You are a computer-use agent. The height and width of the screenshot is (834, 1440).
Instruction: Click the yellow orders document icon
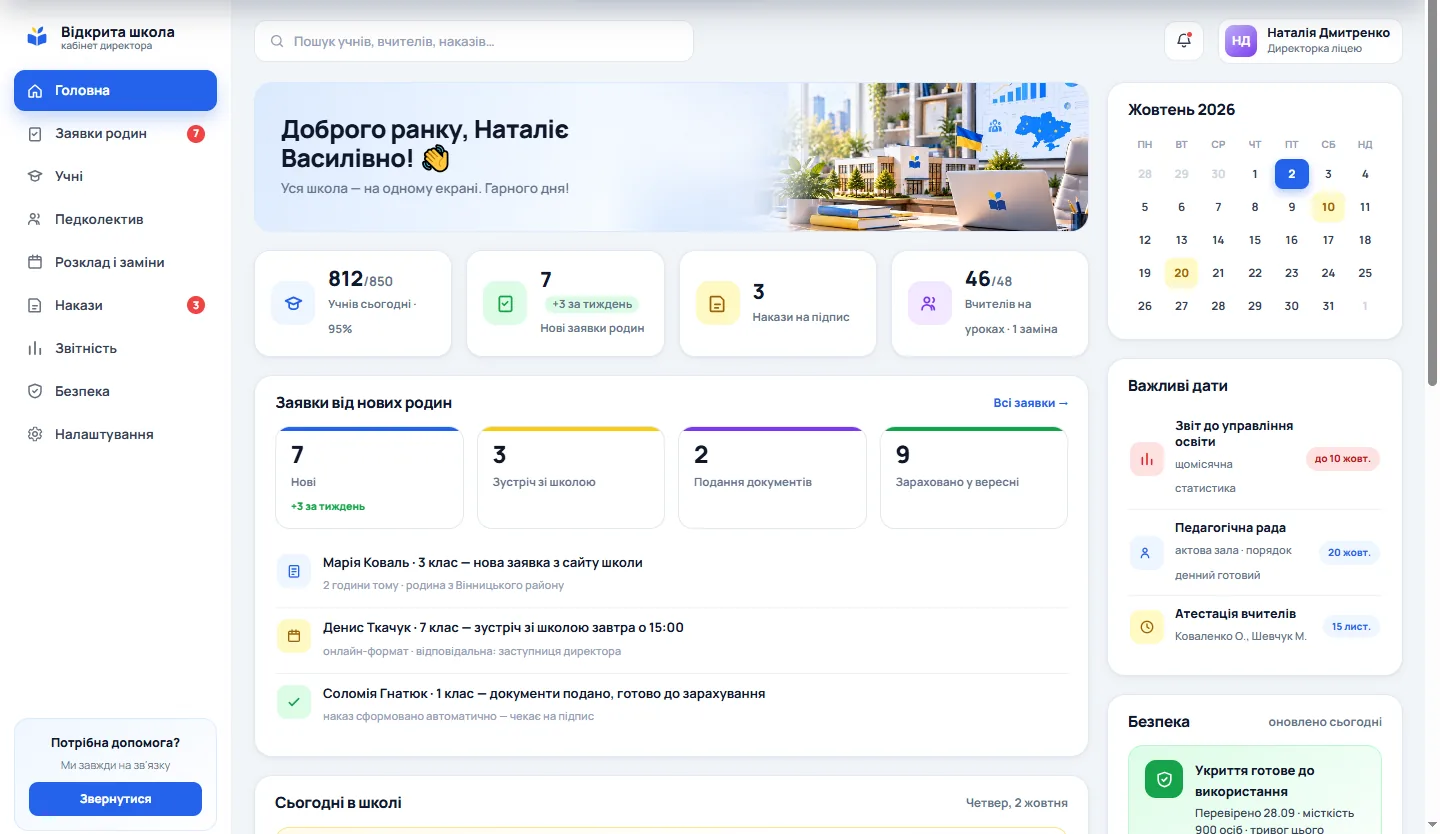[x=717, y=303]
